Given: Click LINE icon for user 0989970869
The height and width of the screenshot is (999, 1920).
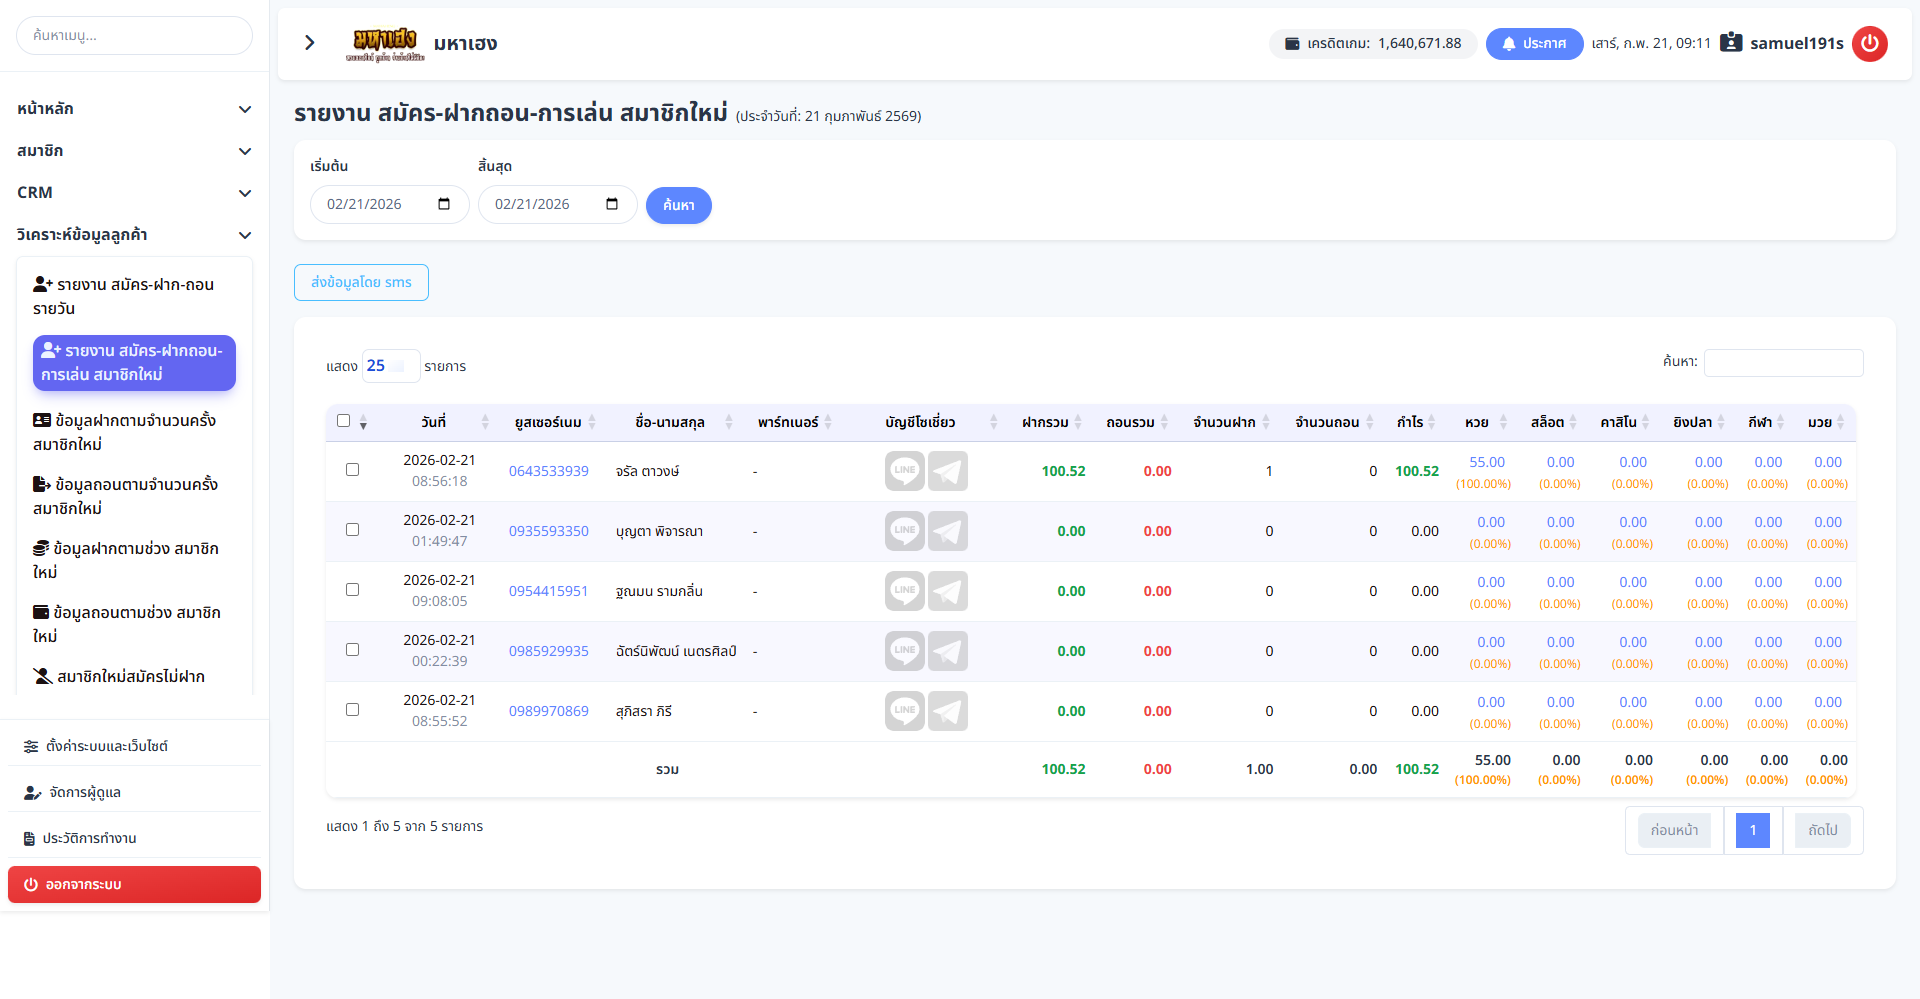Looking at the screenshot, I should pyautogui.click(x=904, y=711).
